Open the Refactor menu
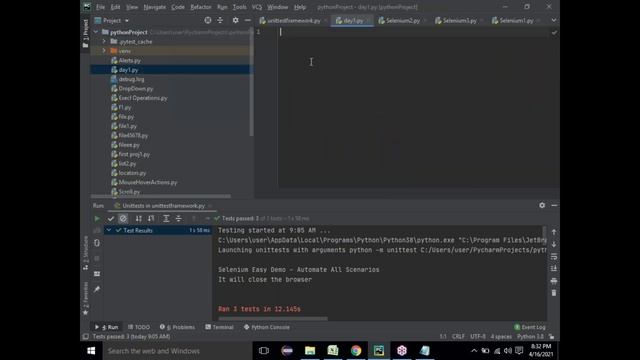The height and width of the screenshot is (360, 640). click(x=201, y=7)
